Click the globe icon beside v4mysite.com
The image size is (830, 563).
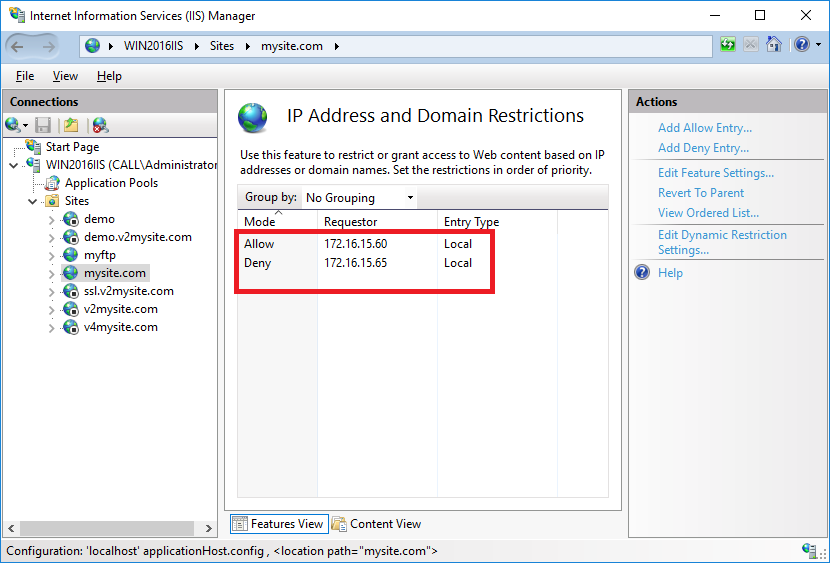click(70, 327)
